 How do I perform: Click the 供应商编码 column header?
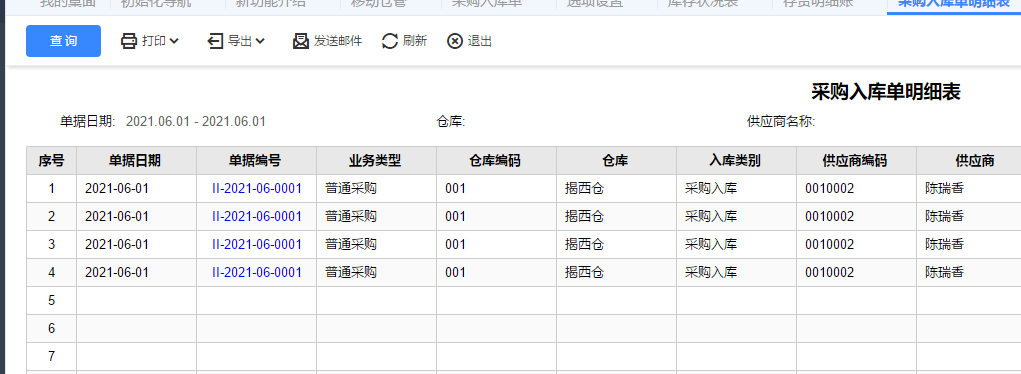click(x=856, y=161)
